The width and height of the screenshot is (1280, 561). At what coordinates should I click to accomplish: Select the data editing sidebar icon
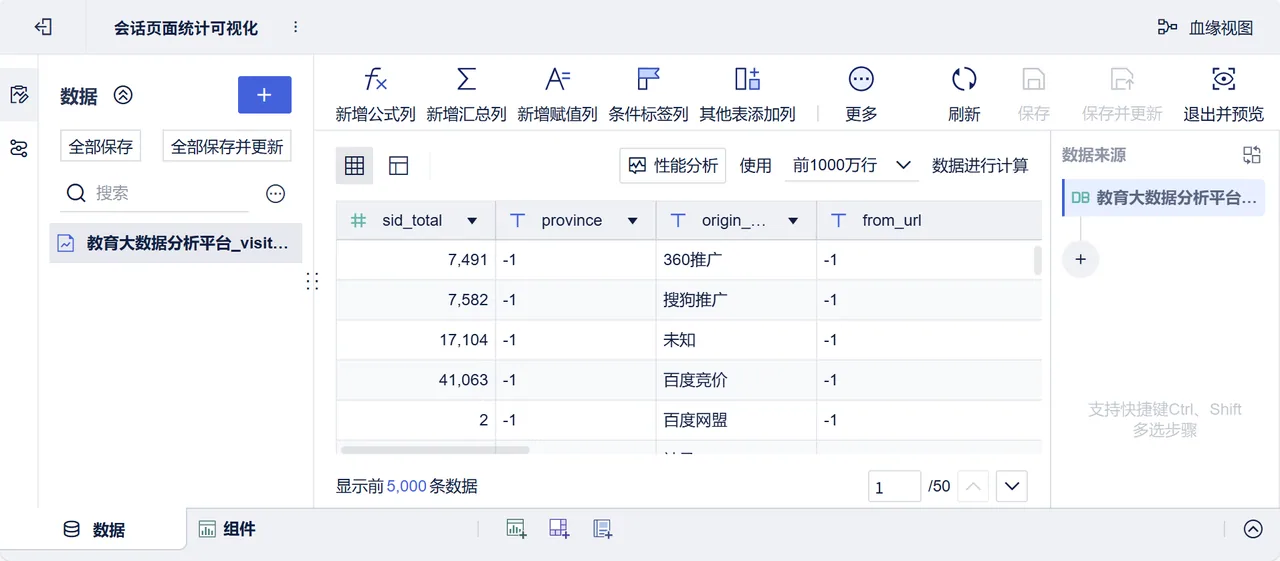[19, 95]
